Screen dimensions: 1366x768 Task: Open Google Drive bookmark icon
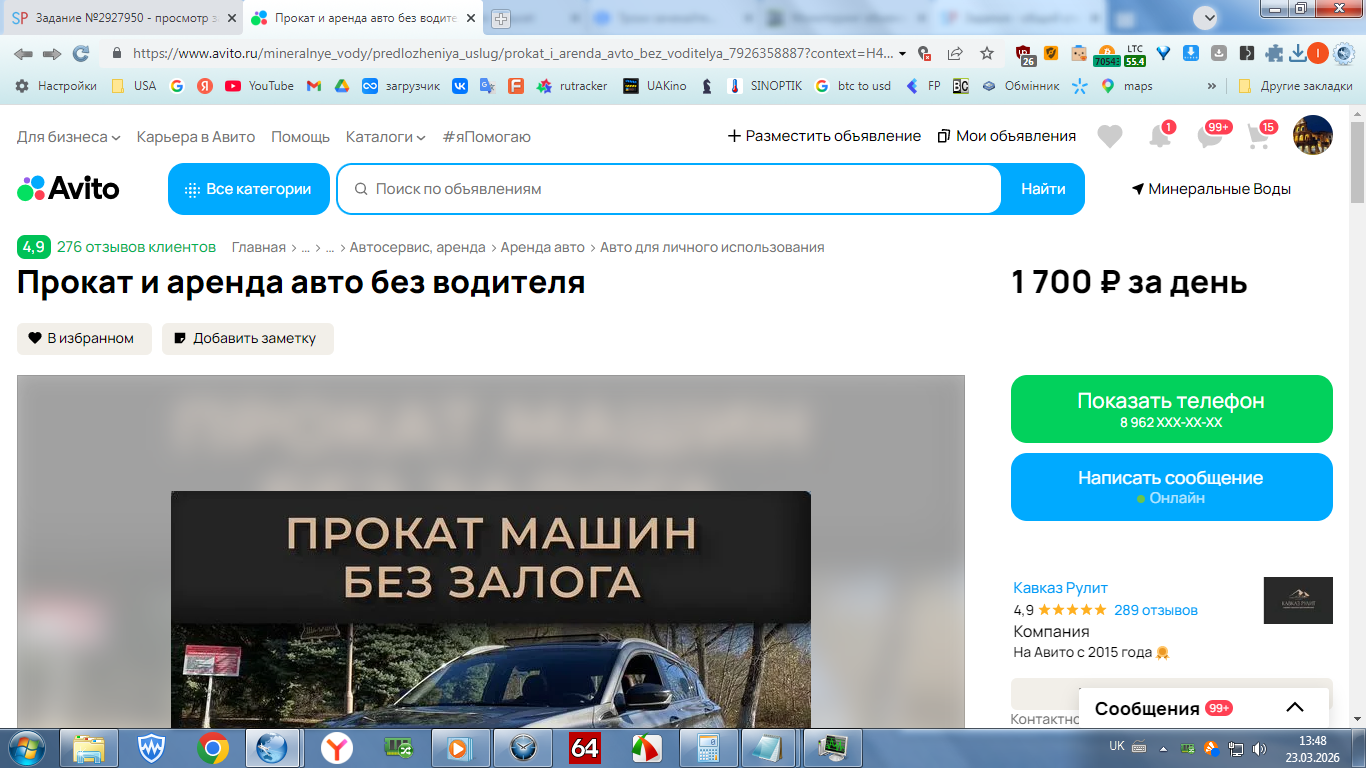(x=341, y=86)
